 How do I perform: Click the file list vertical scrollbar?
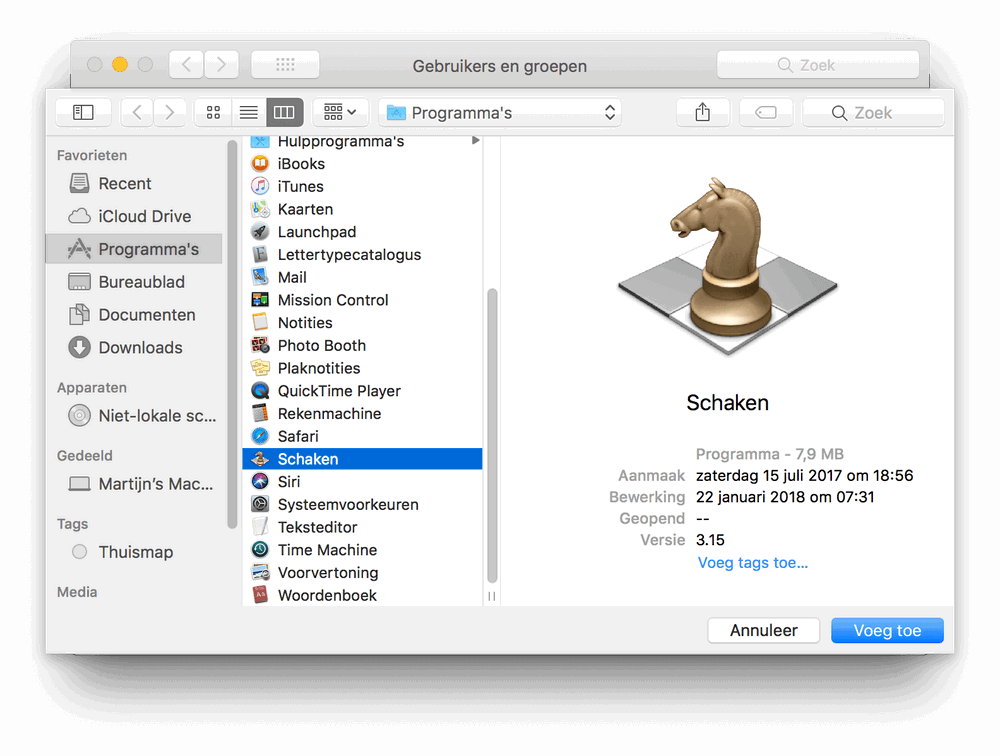492,436
